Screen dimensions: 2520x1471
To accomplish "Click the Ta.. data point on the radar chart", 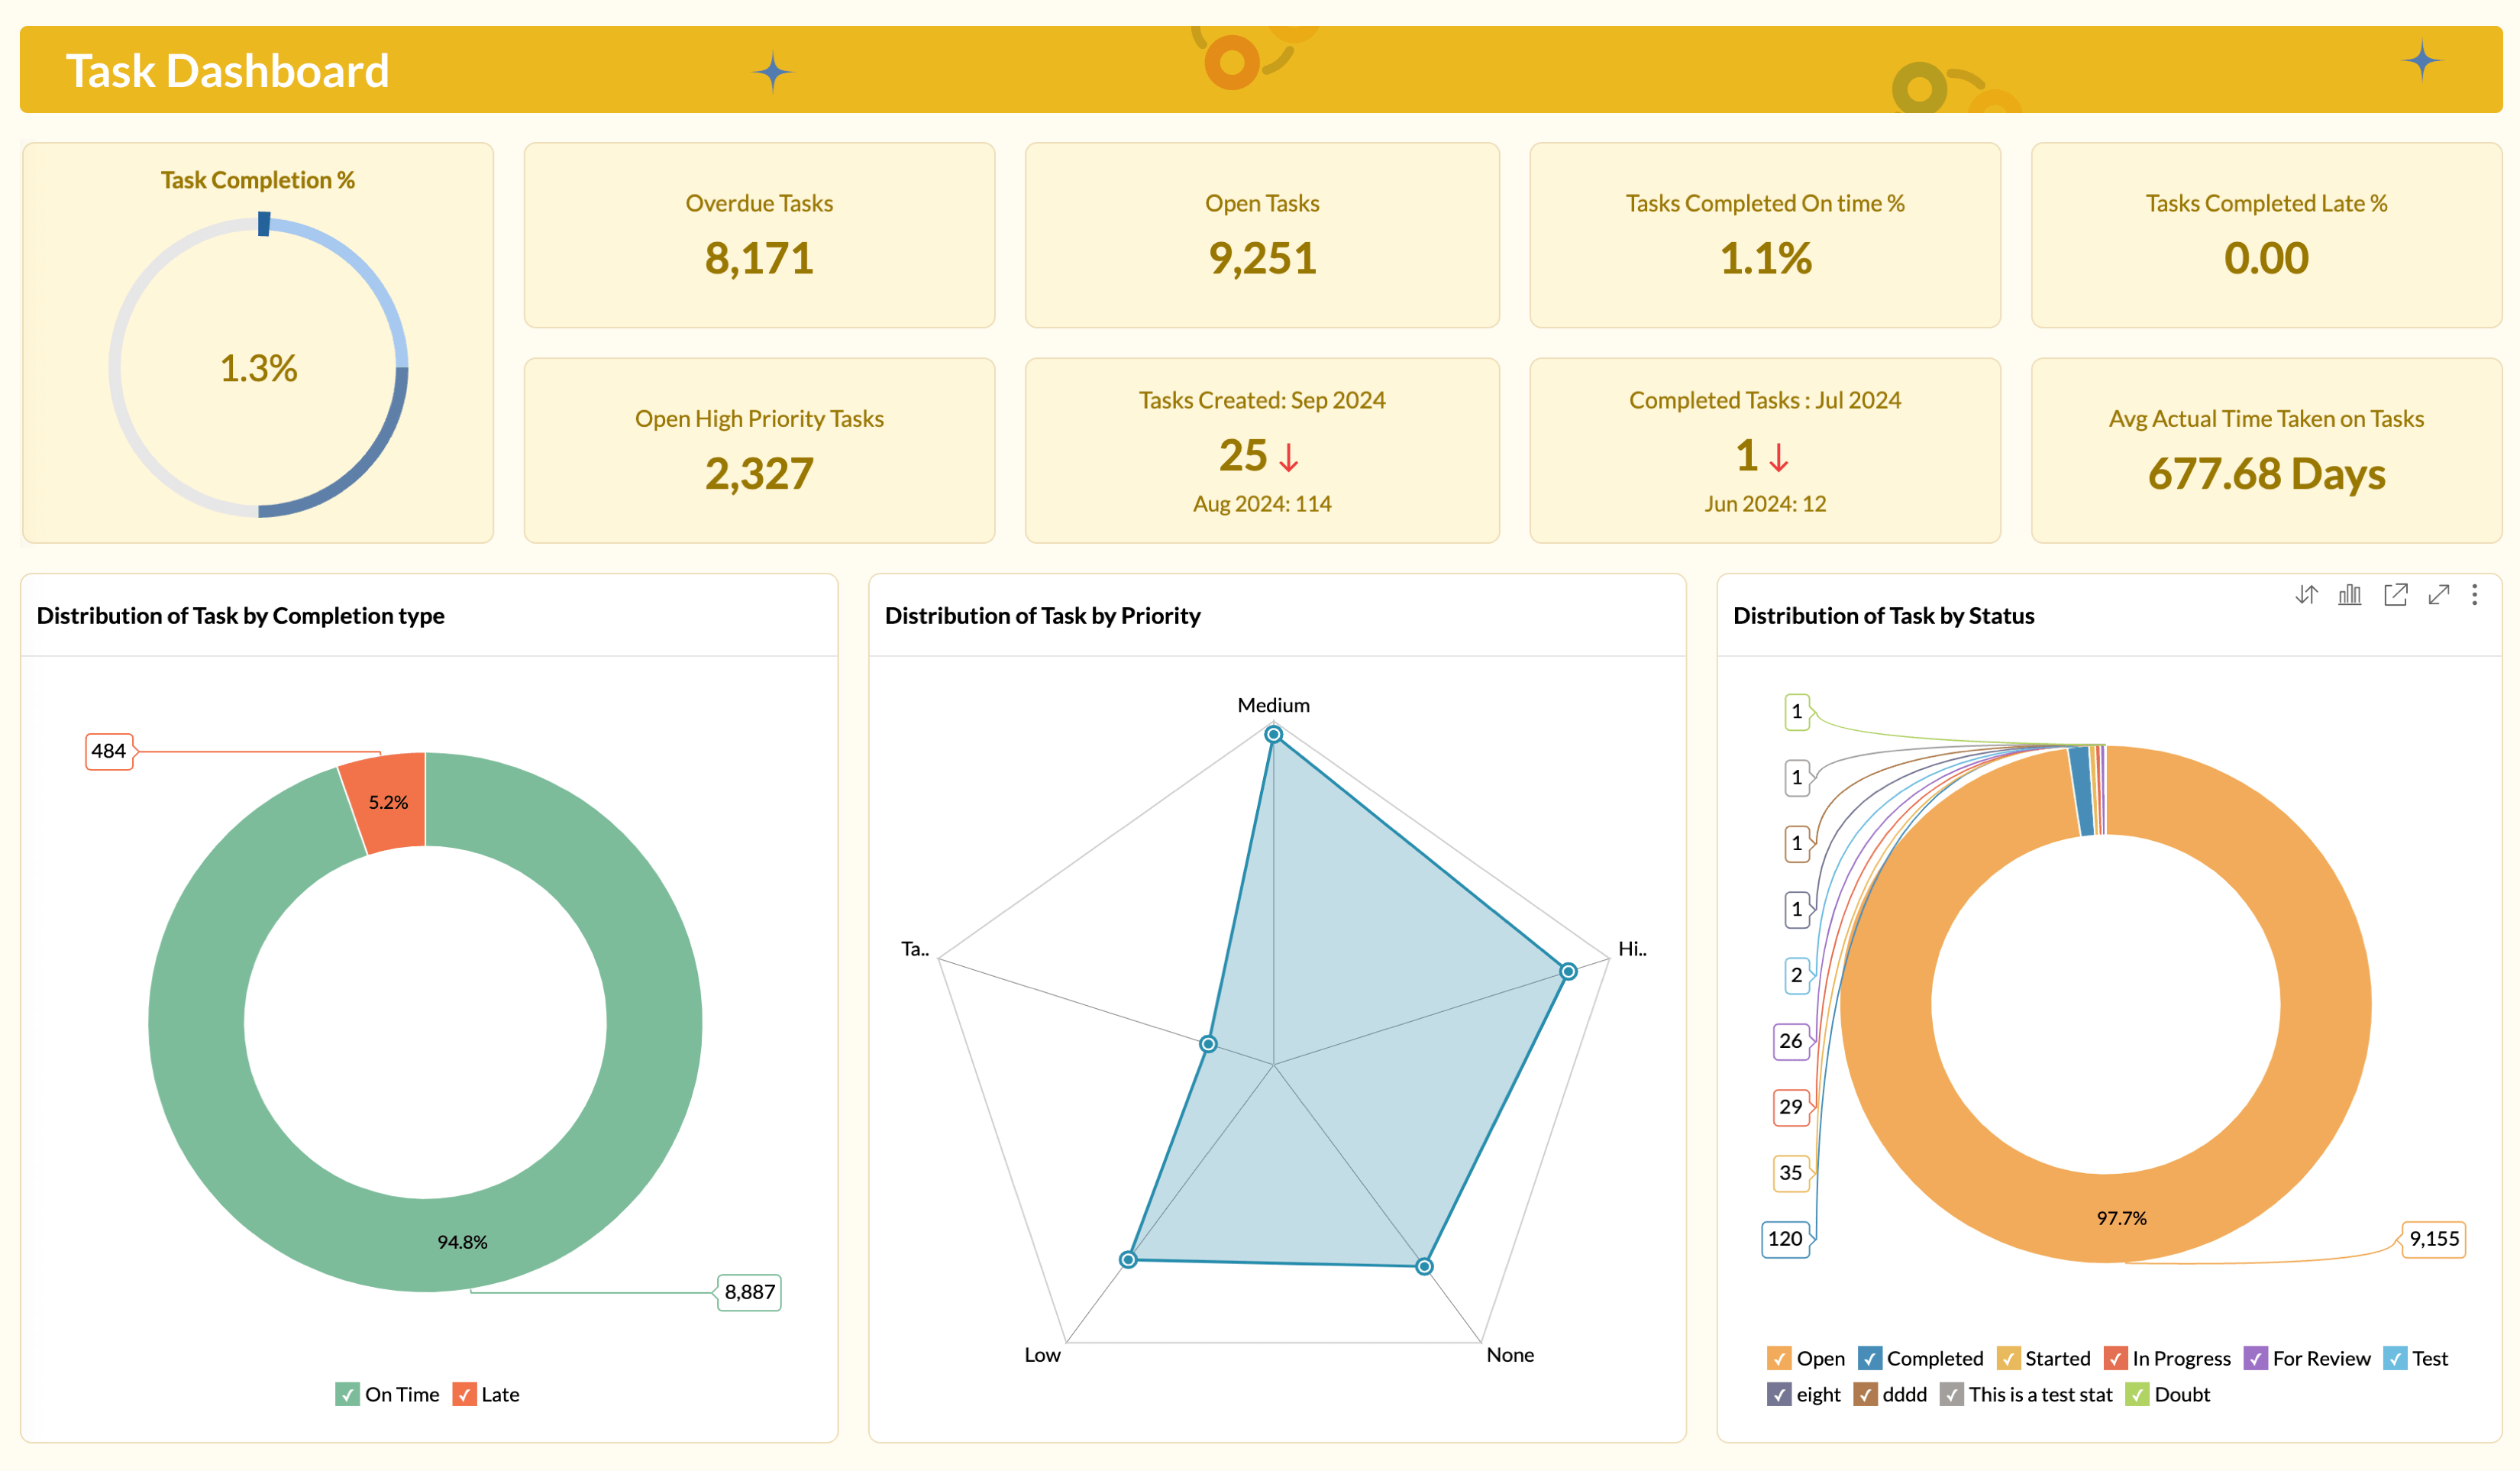I will [1208, 1044].
